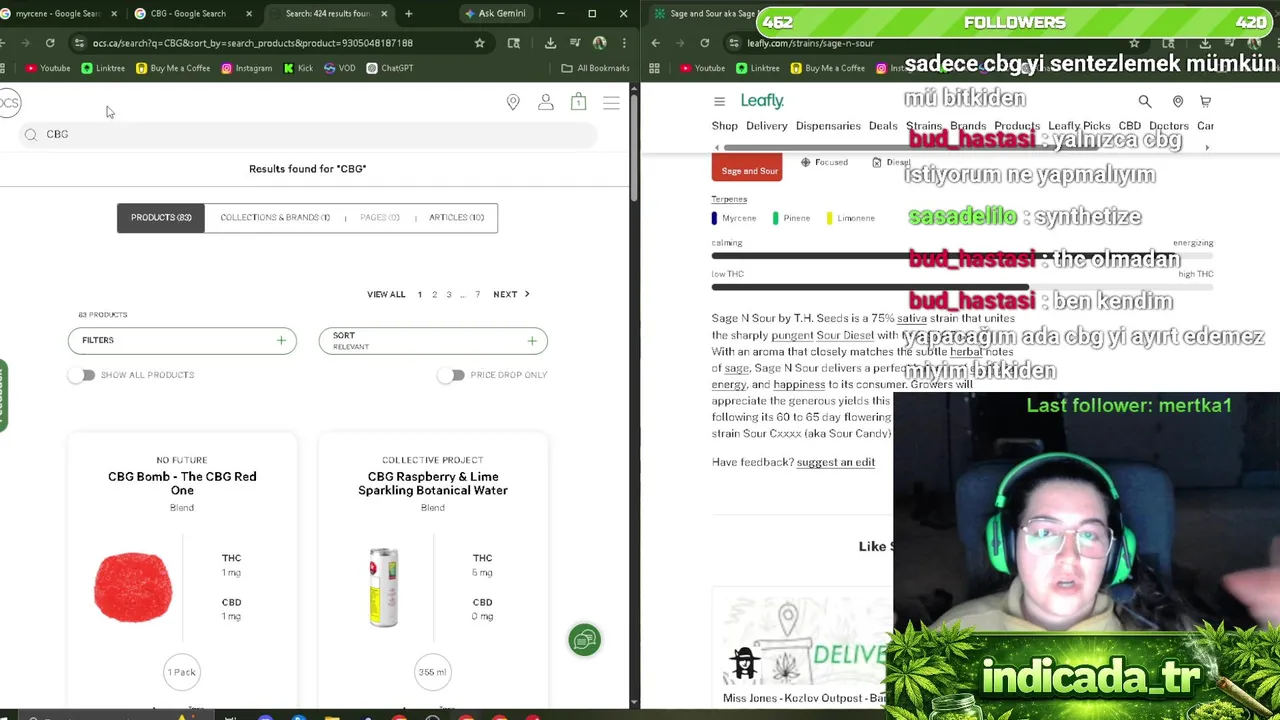Screen dimensions: 1280x720
Task: Open the Leafly location pin icon
Action: (x=1178, y=101)
